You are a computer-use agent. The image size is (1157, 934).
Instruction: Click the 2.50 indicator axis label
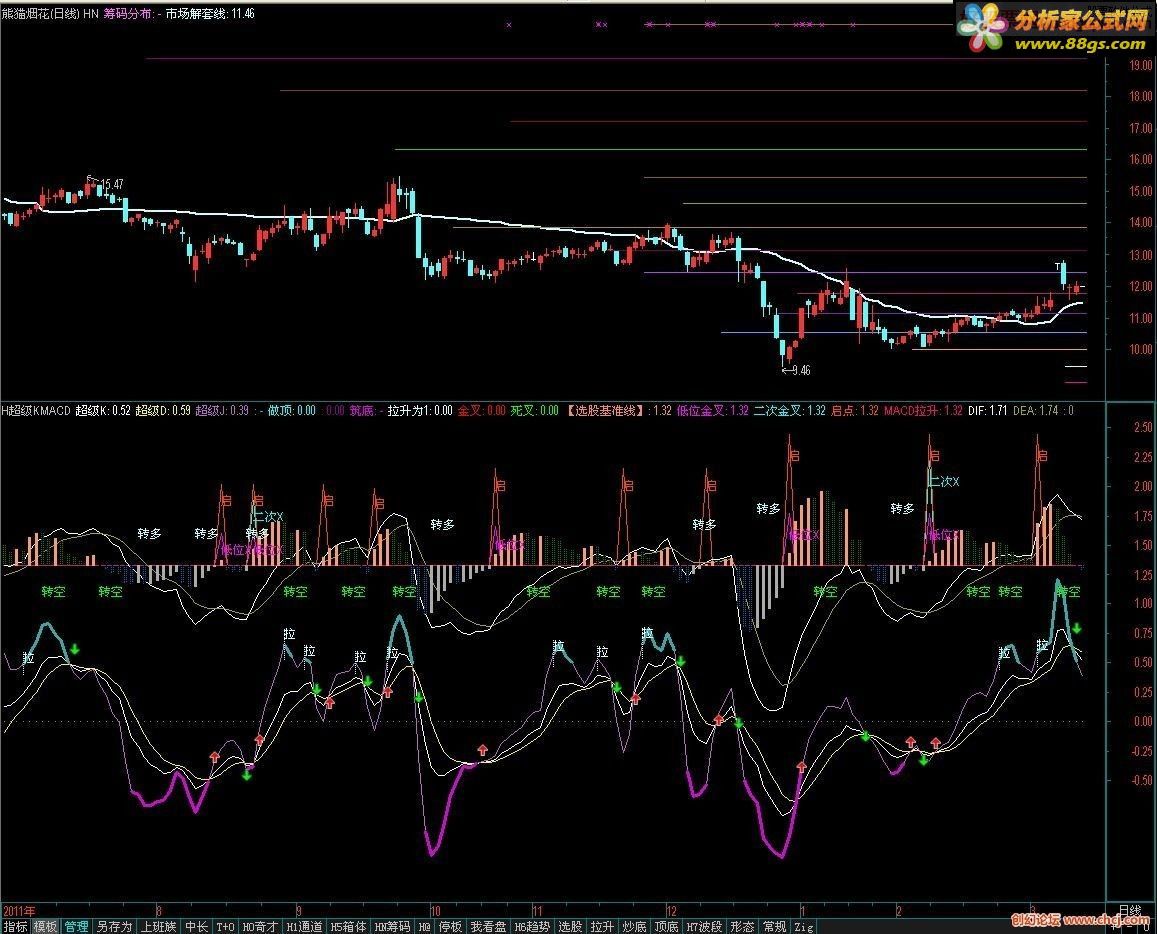click(x=1142, y=427)
